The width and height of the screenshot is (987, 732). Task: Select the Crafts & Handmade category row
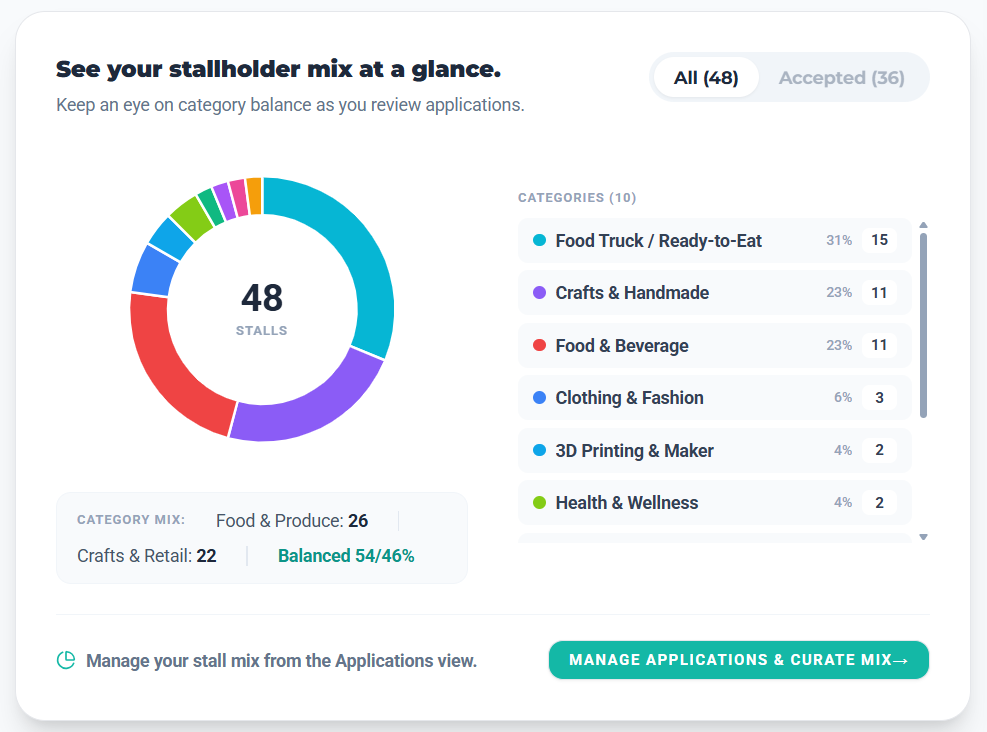tap(714, 293)
